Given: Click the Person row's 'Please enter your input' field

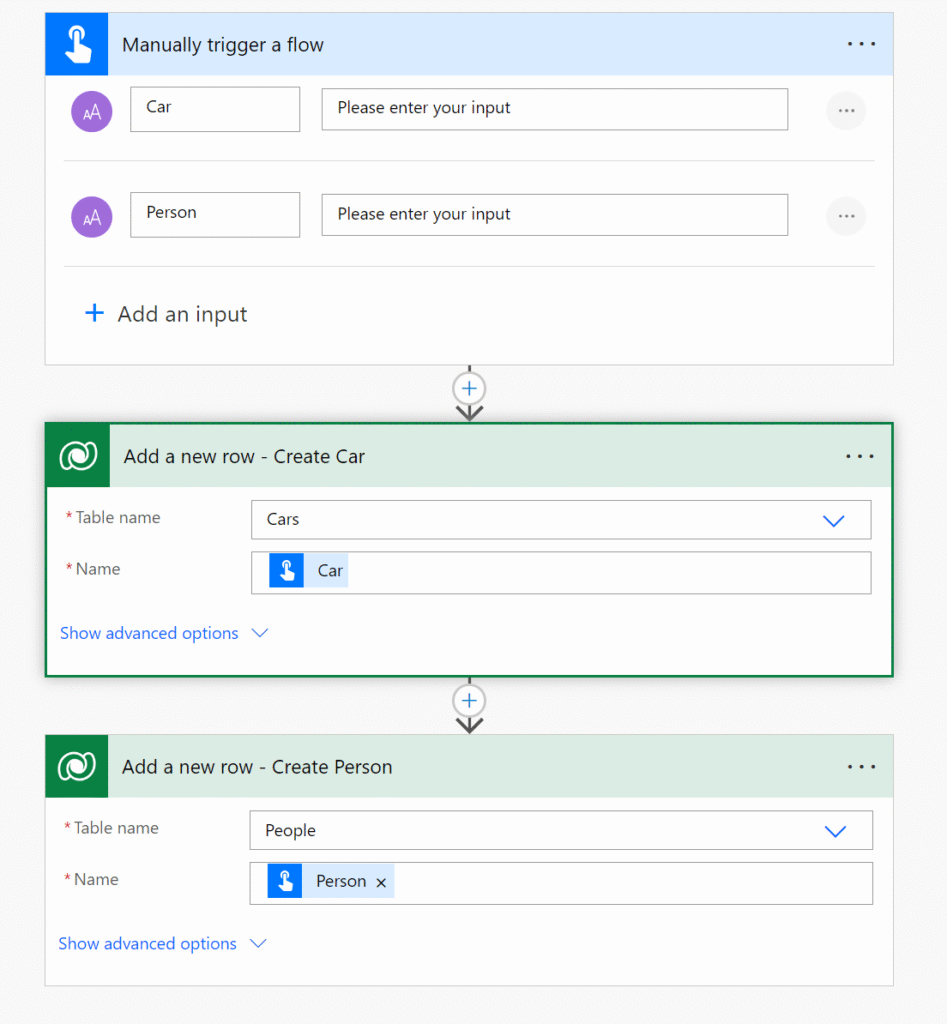Looking at the screenshot, I should tap(554, 214).
